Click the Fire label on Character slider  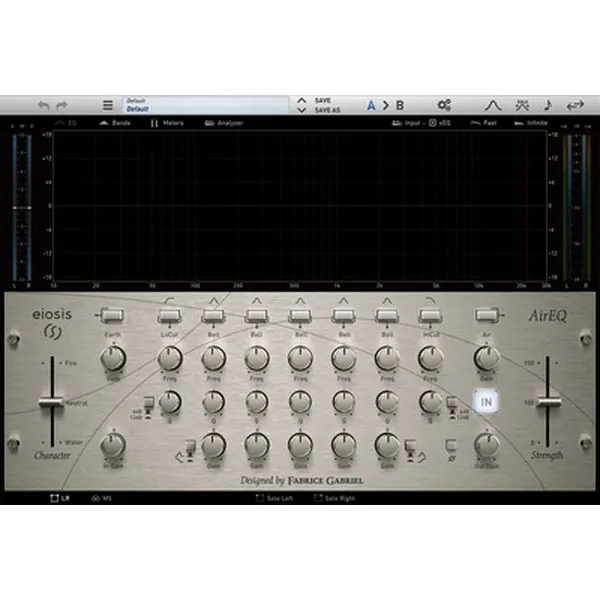71,363
